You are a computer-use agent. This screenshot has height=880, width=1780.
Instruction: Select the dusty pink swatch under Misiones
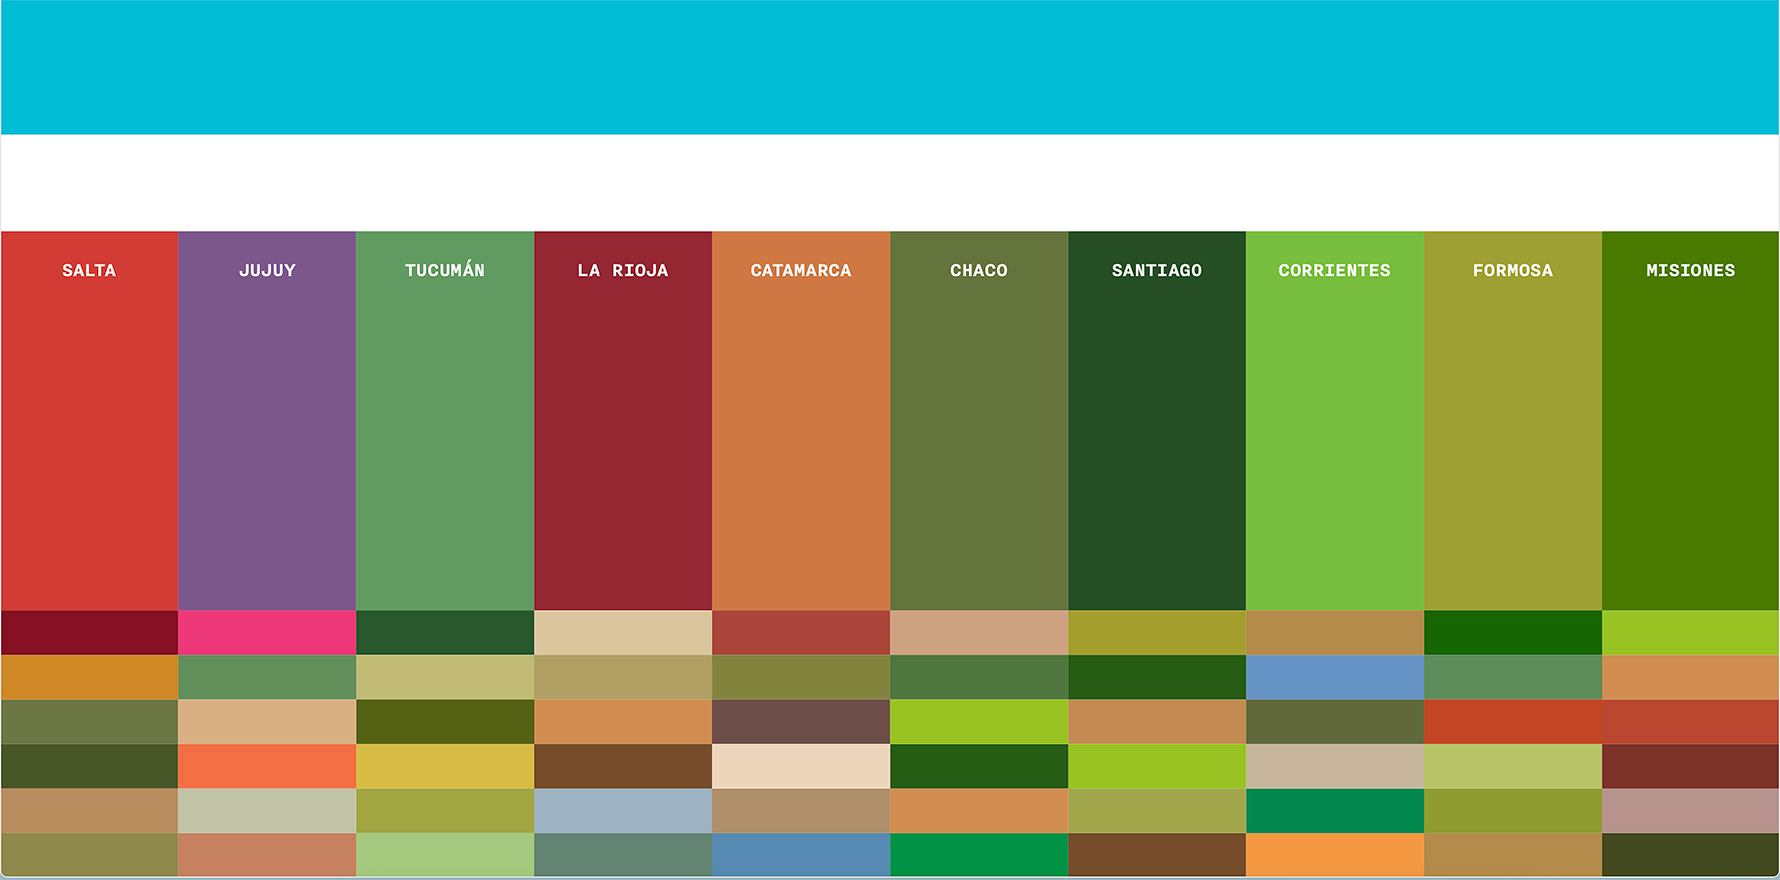[1690, 810]
